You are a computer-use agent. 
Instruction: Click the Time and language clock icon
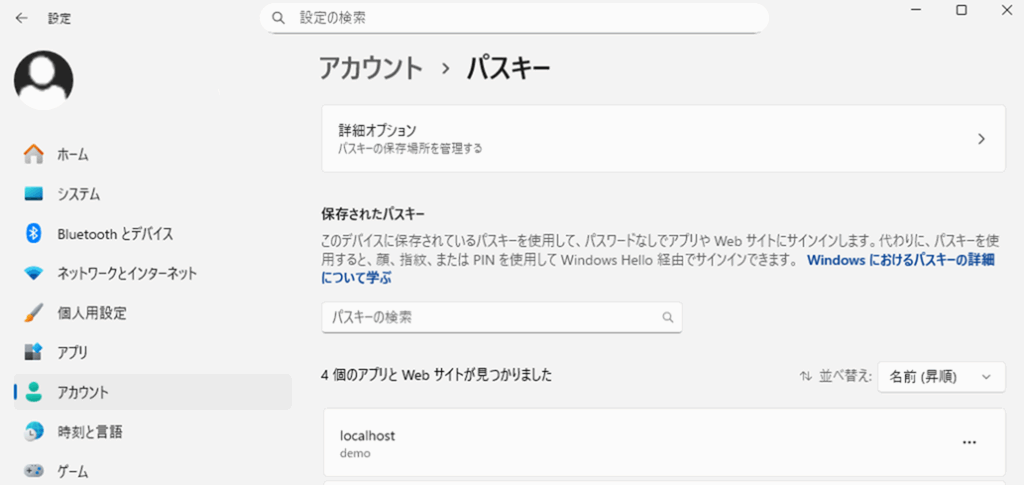point(34,432)
